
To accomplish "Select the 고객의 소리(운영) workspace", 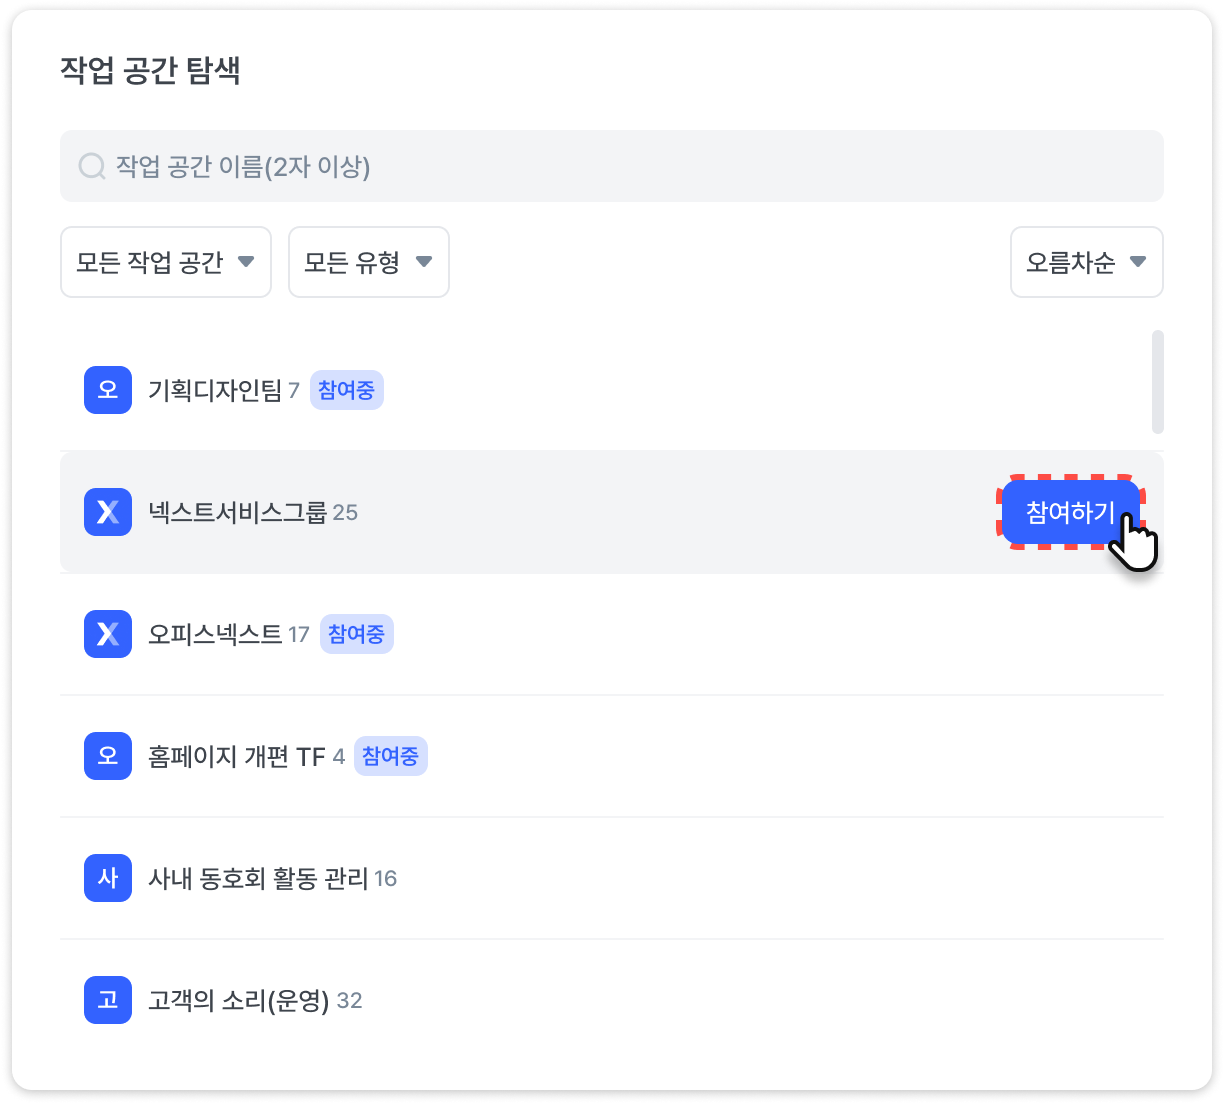I will pos(238,1000).
